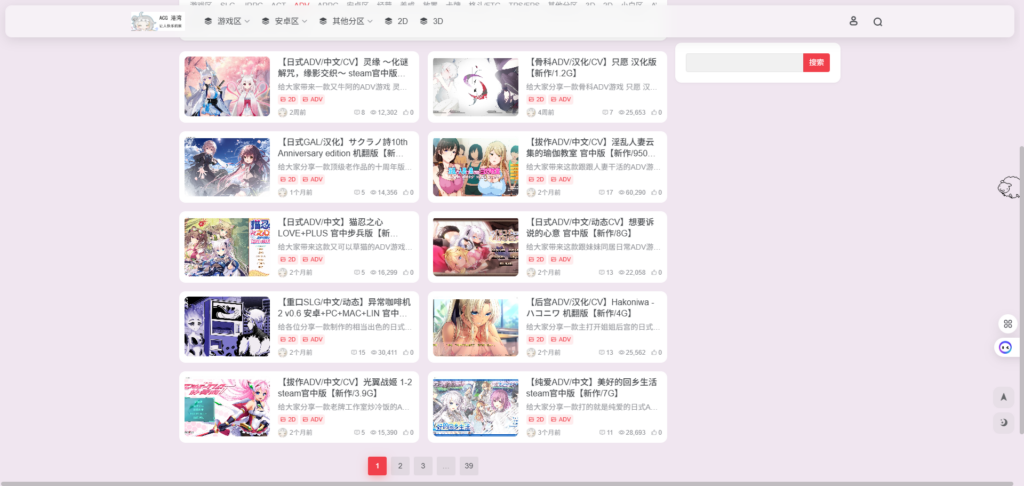The image size is (1024, 486).
Task: Expand the 安卓区 dropdown menu
Action: pos(286,21)
